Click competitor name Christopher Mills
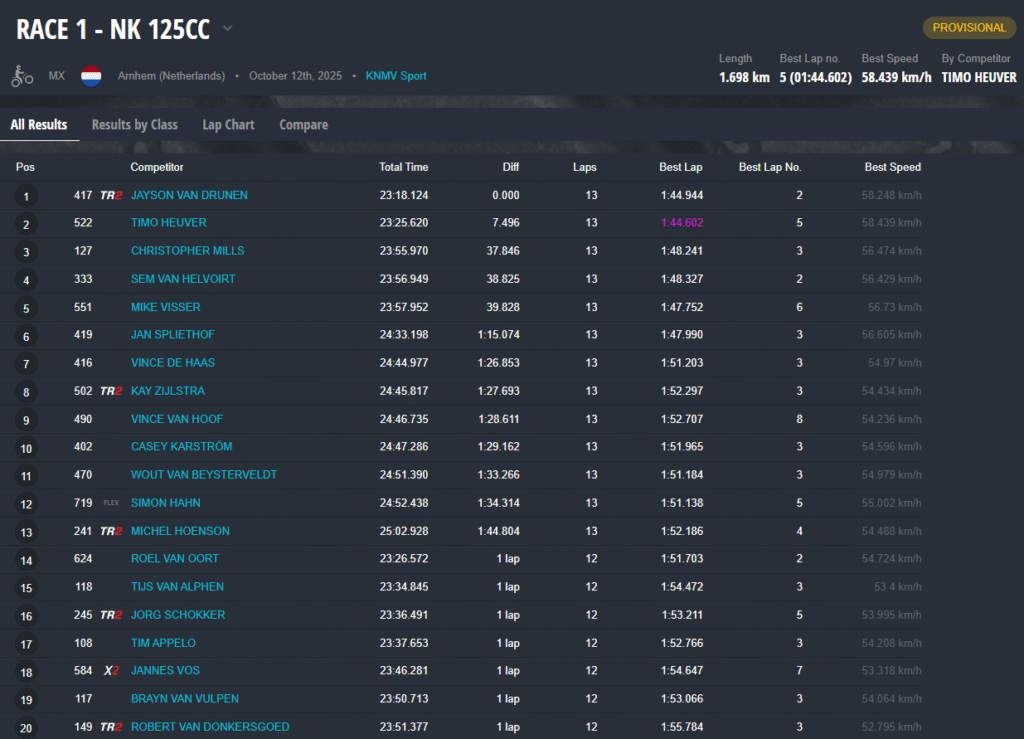 click(x=187, y=251)
